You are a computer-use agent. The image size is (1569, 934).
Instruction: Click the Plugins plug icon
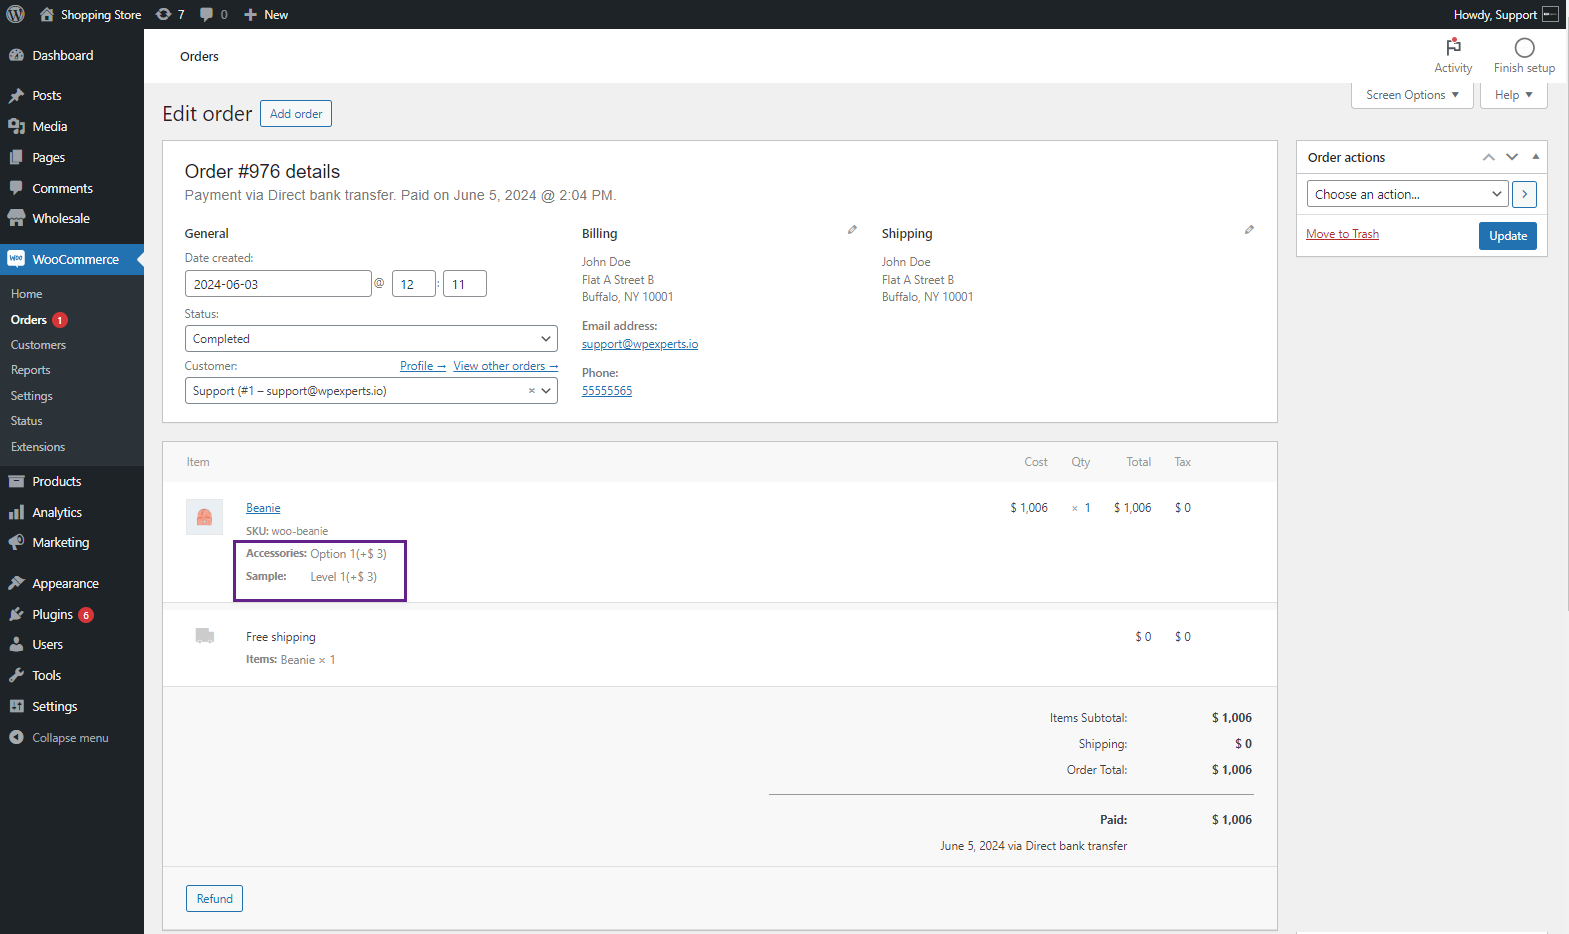pos(16,614)
